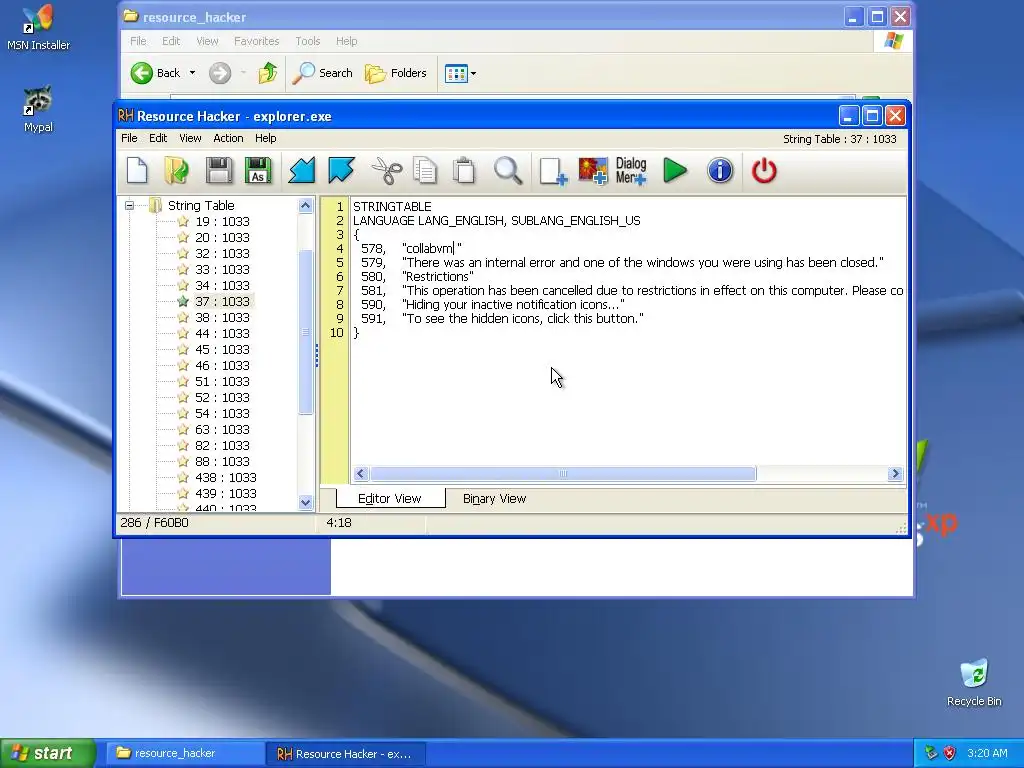Click the Resource Hacker taskbar button

tap(346, 754)
